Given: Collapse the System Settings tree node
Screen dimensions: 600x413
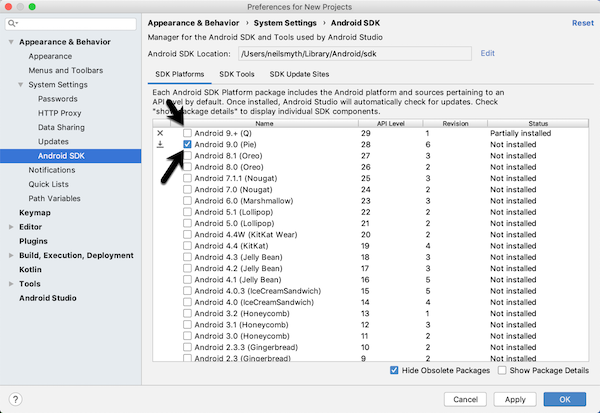Looking at the screenshot, I should click(21, 85).
